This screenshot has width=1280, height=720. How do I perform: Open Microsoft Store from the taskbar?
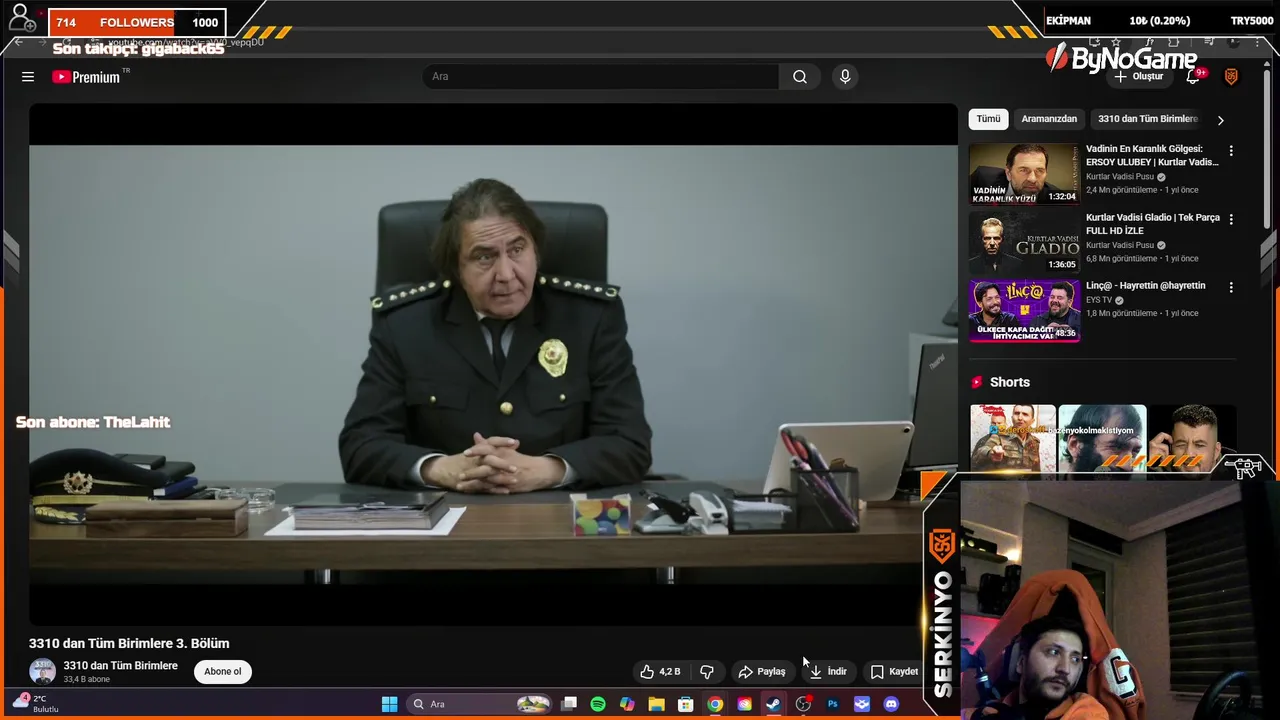tap(686, 704)
